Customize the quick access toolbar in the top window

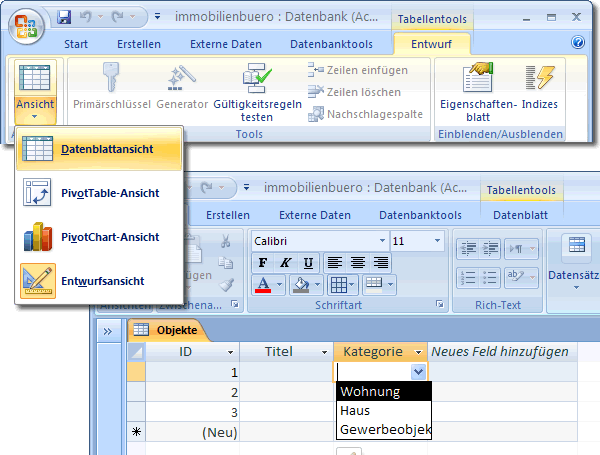(x=157, y=17)
